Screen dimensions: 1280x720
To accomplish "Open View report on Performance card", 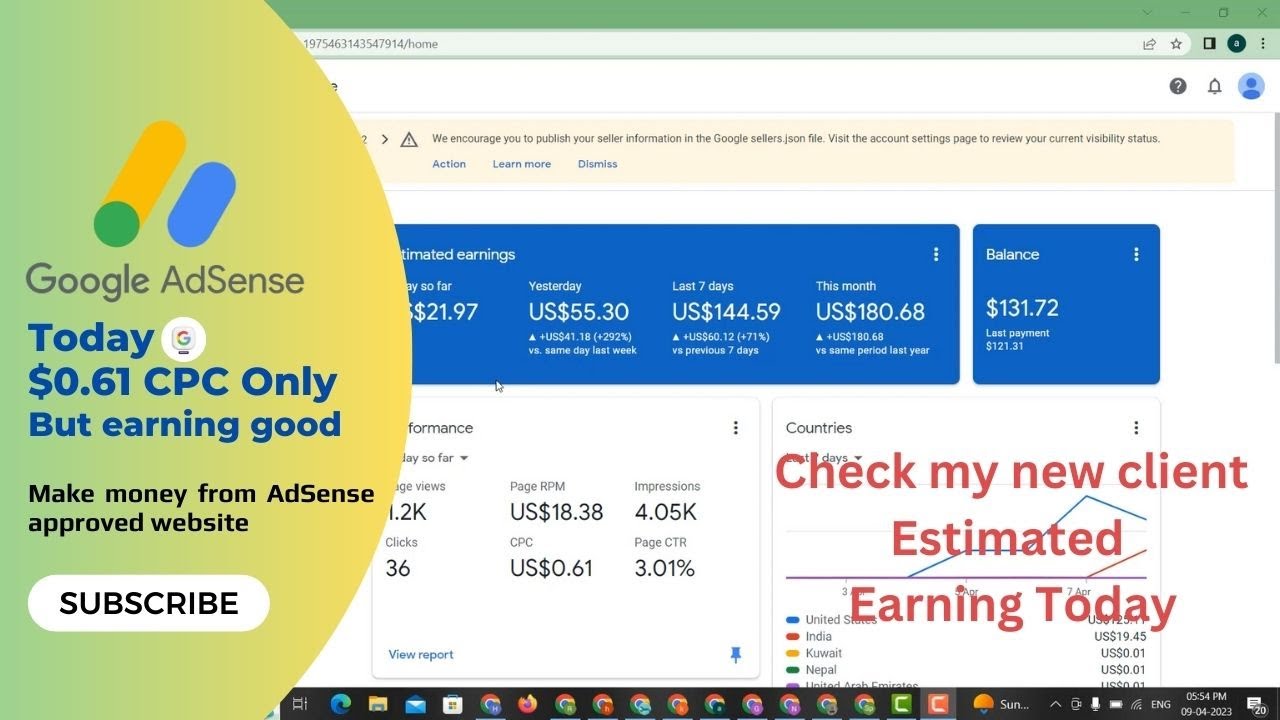I will click(x=421, y=655).
